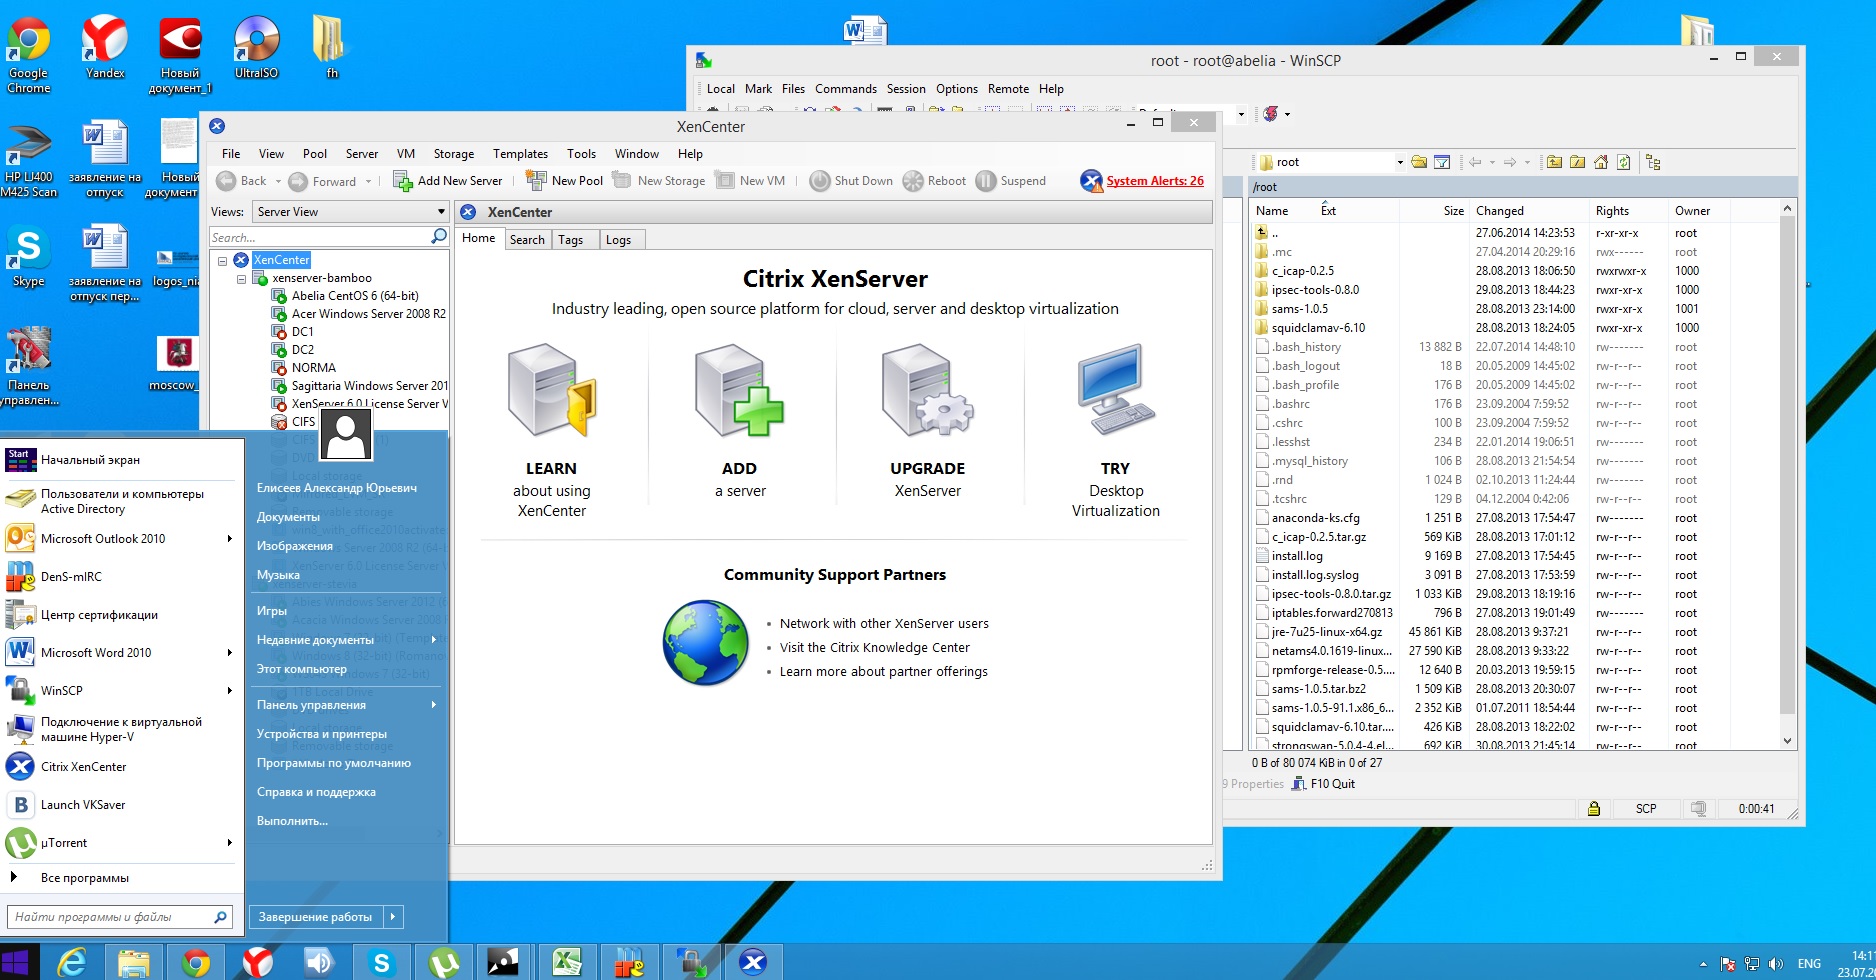
Task: Click the Community Support globe icon
Action: pyautogui.click(x=705, y=643)
